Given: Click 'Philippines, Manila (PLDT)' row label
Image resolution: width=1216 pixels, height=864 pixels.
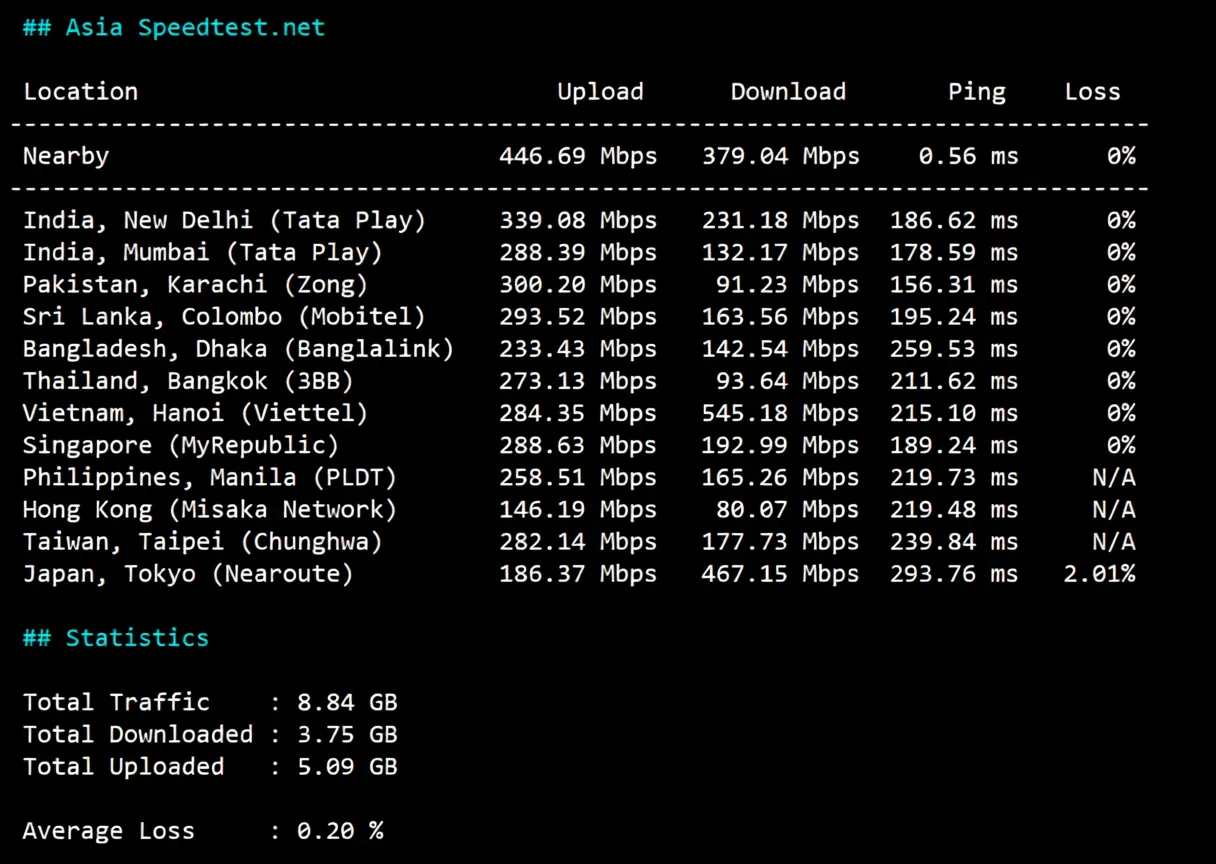Looking at the screenshot, I should (x=210, y=477).
